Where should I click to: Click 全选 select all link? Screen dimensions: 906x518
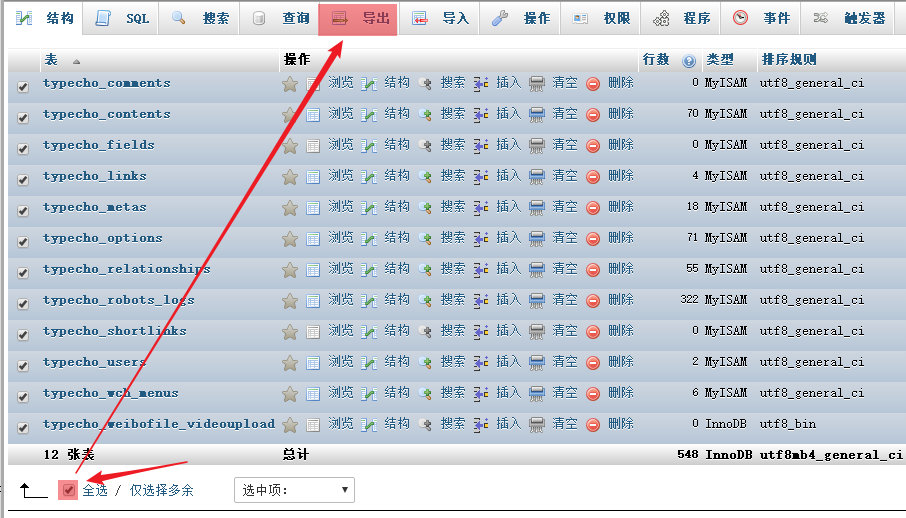click(x=95, y=490)
